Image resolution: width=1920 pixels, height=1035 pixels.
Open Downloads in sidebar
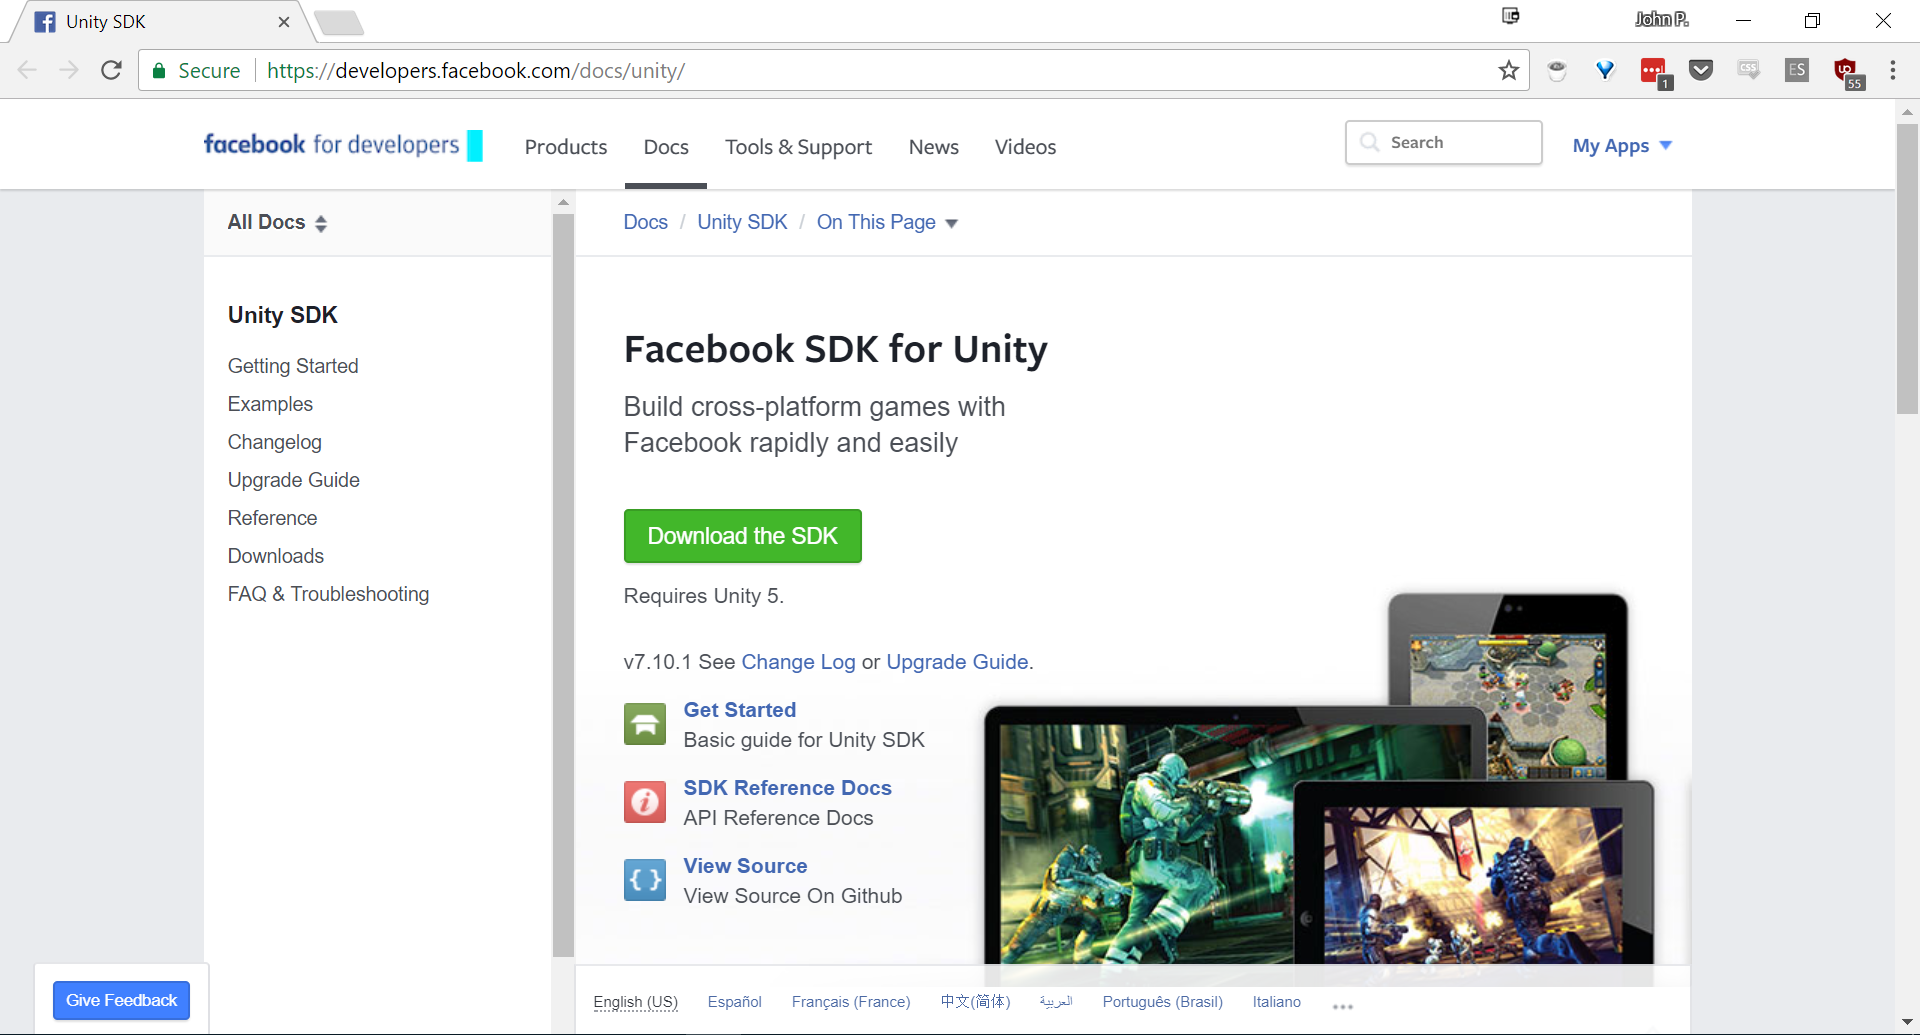[x=276, y=556]
